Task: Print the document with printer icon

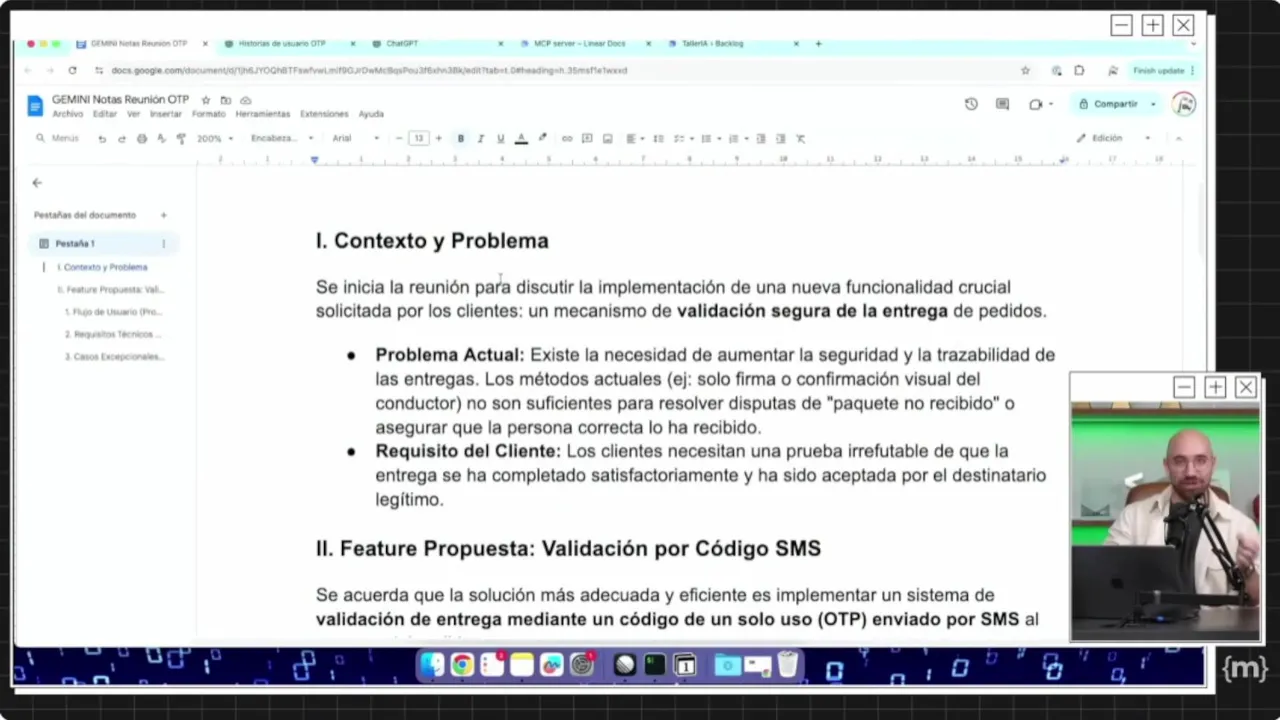Action: click(x=142, y=139)
